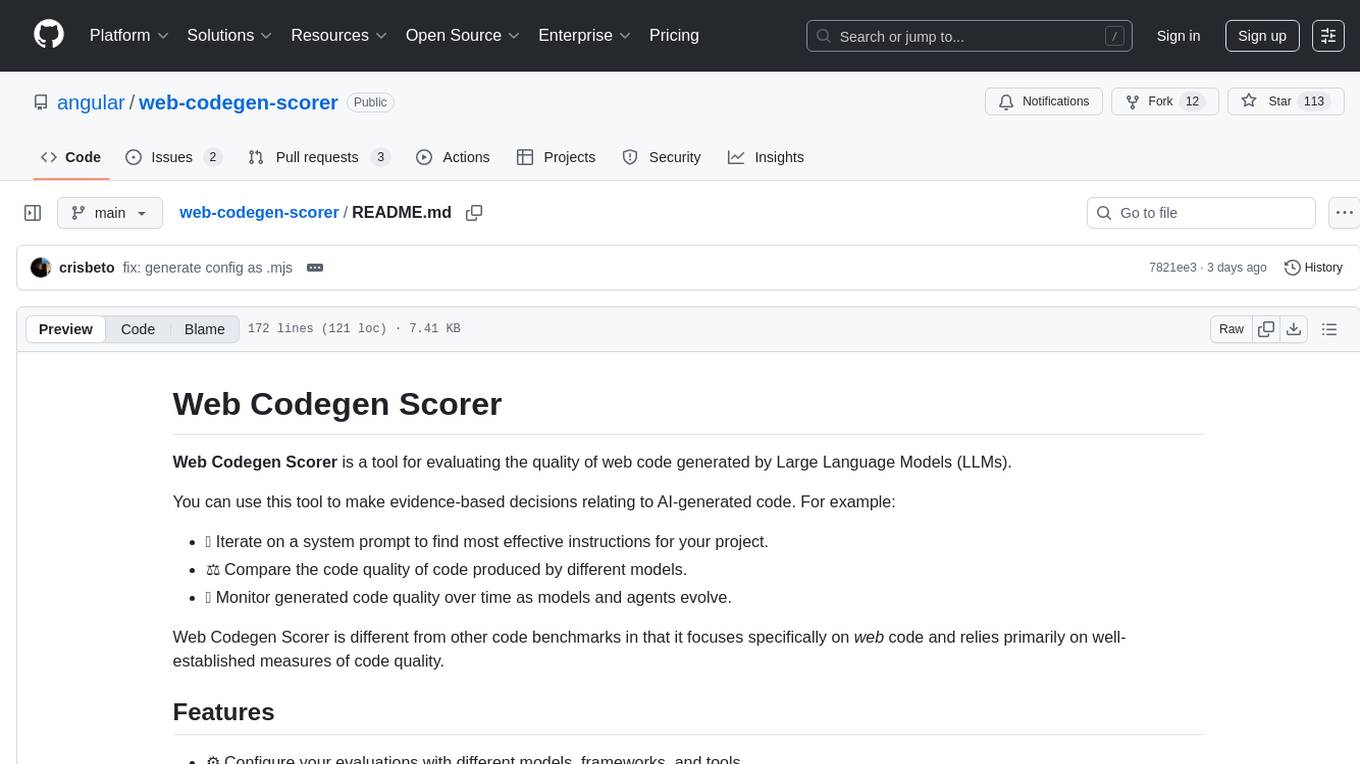This screenshot has height=764, width=1360.
Task: Focus the Go to file field
Action: coord(1201,213)
